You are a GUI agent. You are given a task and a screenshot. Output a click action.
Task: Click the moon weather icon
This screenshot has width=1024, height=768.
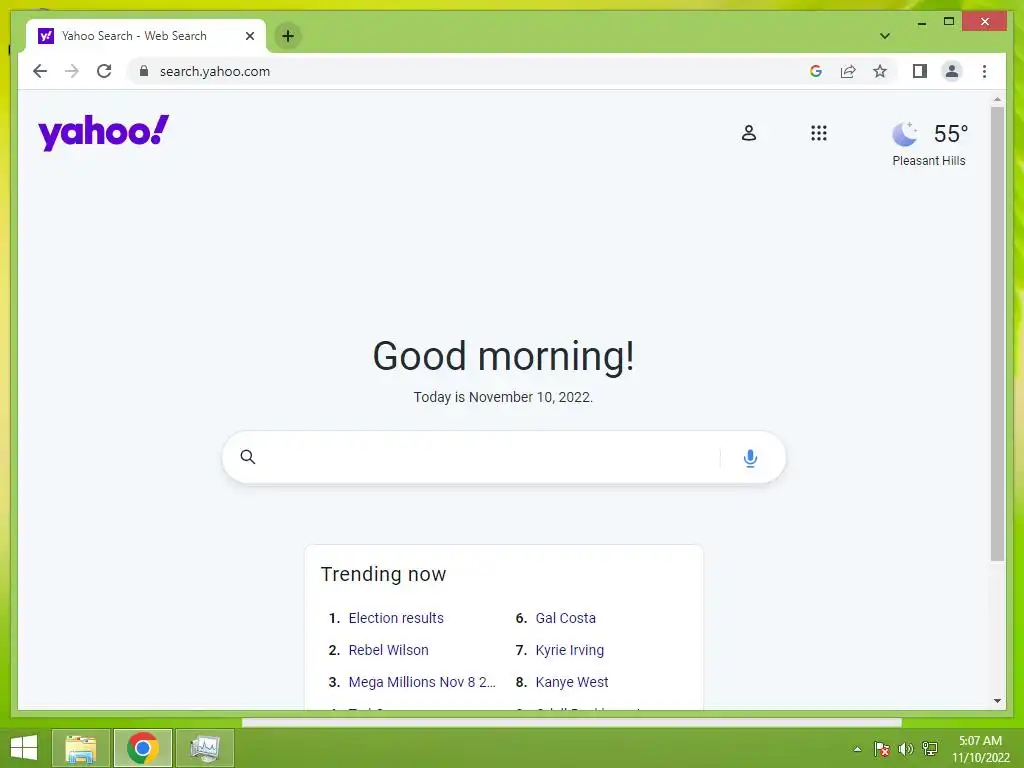click(904, 134)
